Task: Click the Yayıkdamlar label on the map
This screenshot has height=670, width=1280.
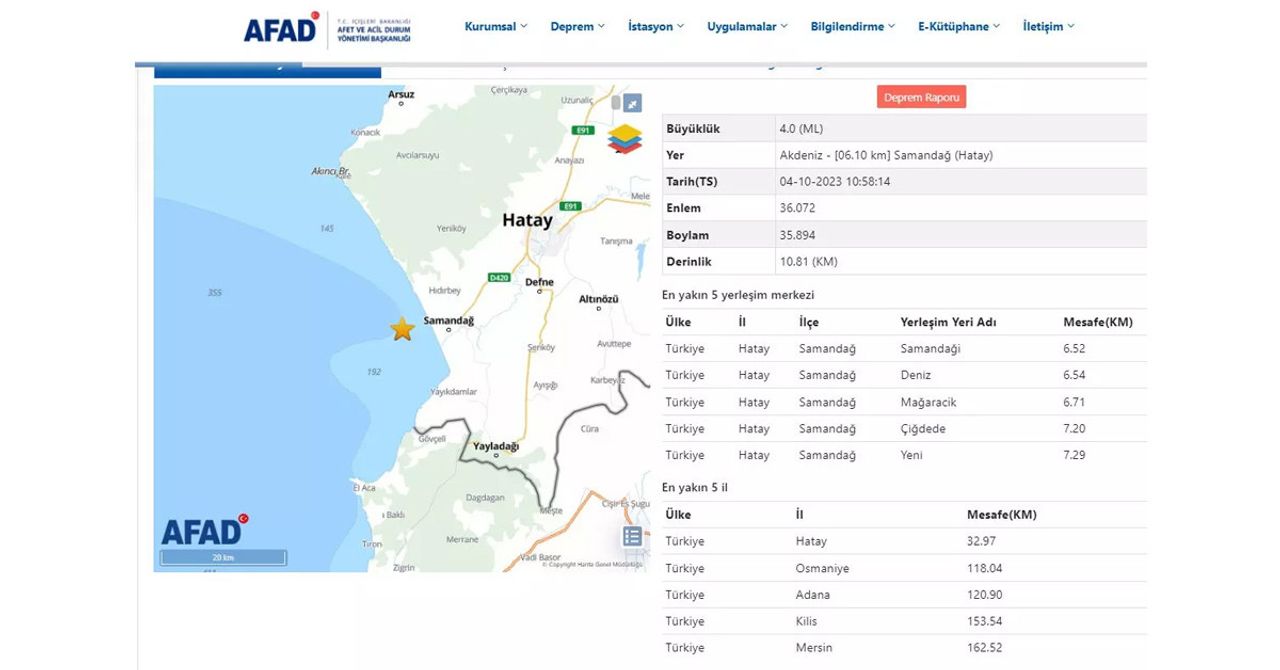Action: click(453, 391)
